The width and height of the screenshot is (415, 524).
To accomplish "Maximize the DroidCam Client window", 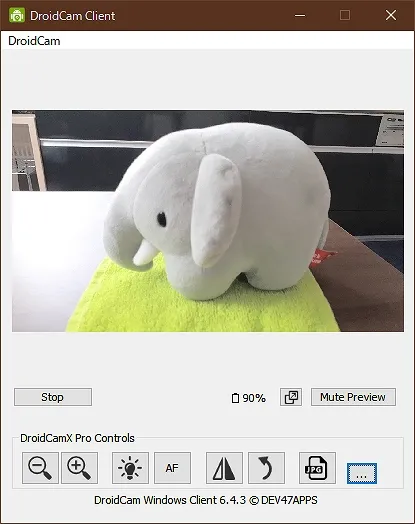I will tap(345, 15).
